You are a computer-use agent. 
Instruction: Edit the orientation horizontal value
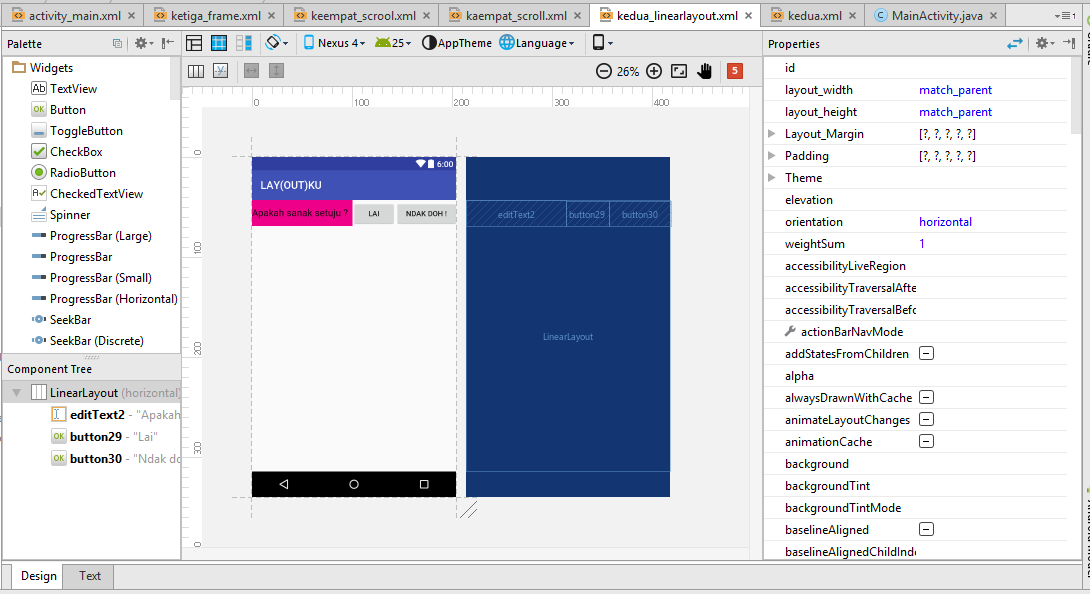point(945,222)
